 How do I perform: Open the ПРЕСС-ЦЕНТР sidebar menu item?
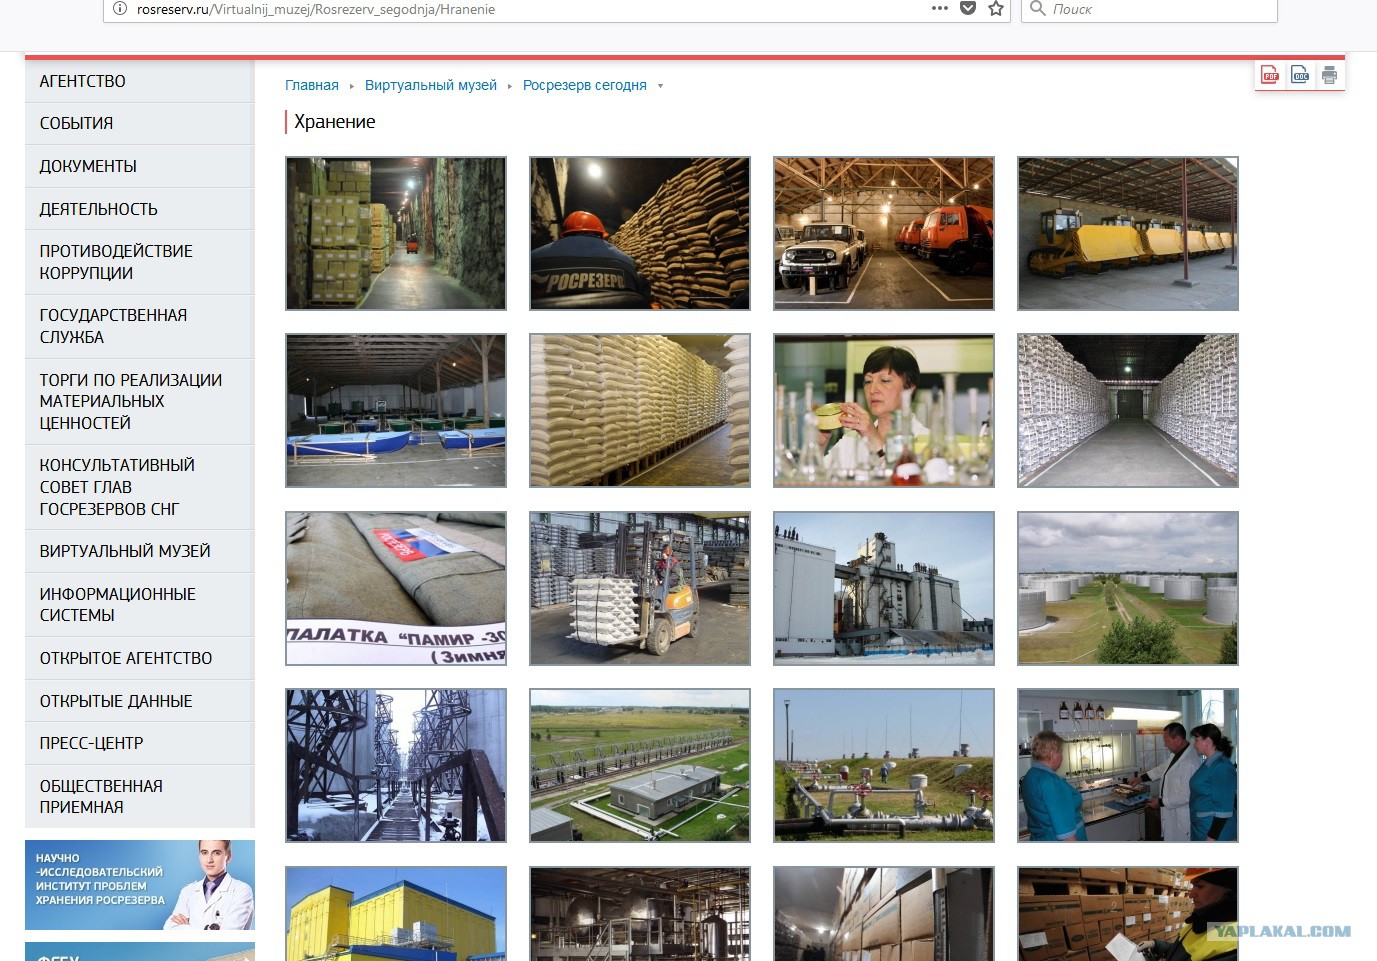[x=140, y=743]
